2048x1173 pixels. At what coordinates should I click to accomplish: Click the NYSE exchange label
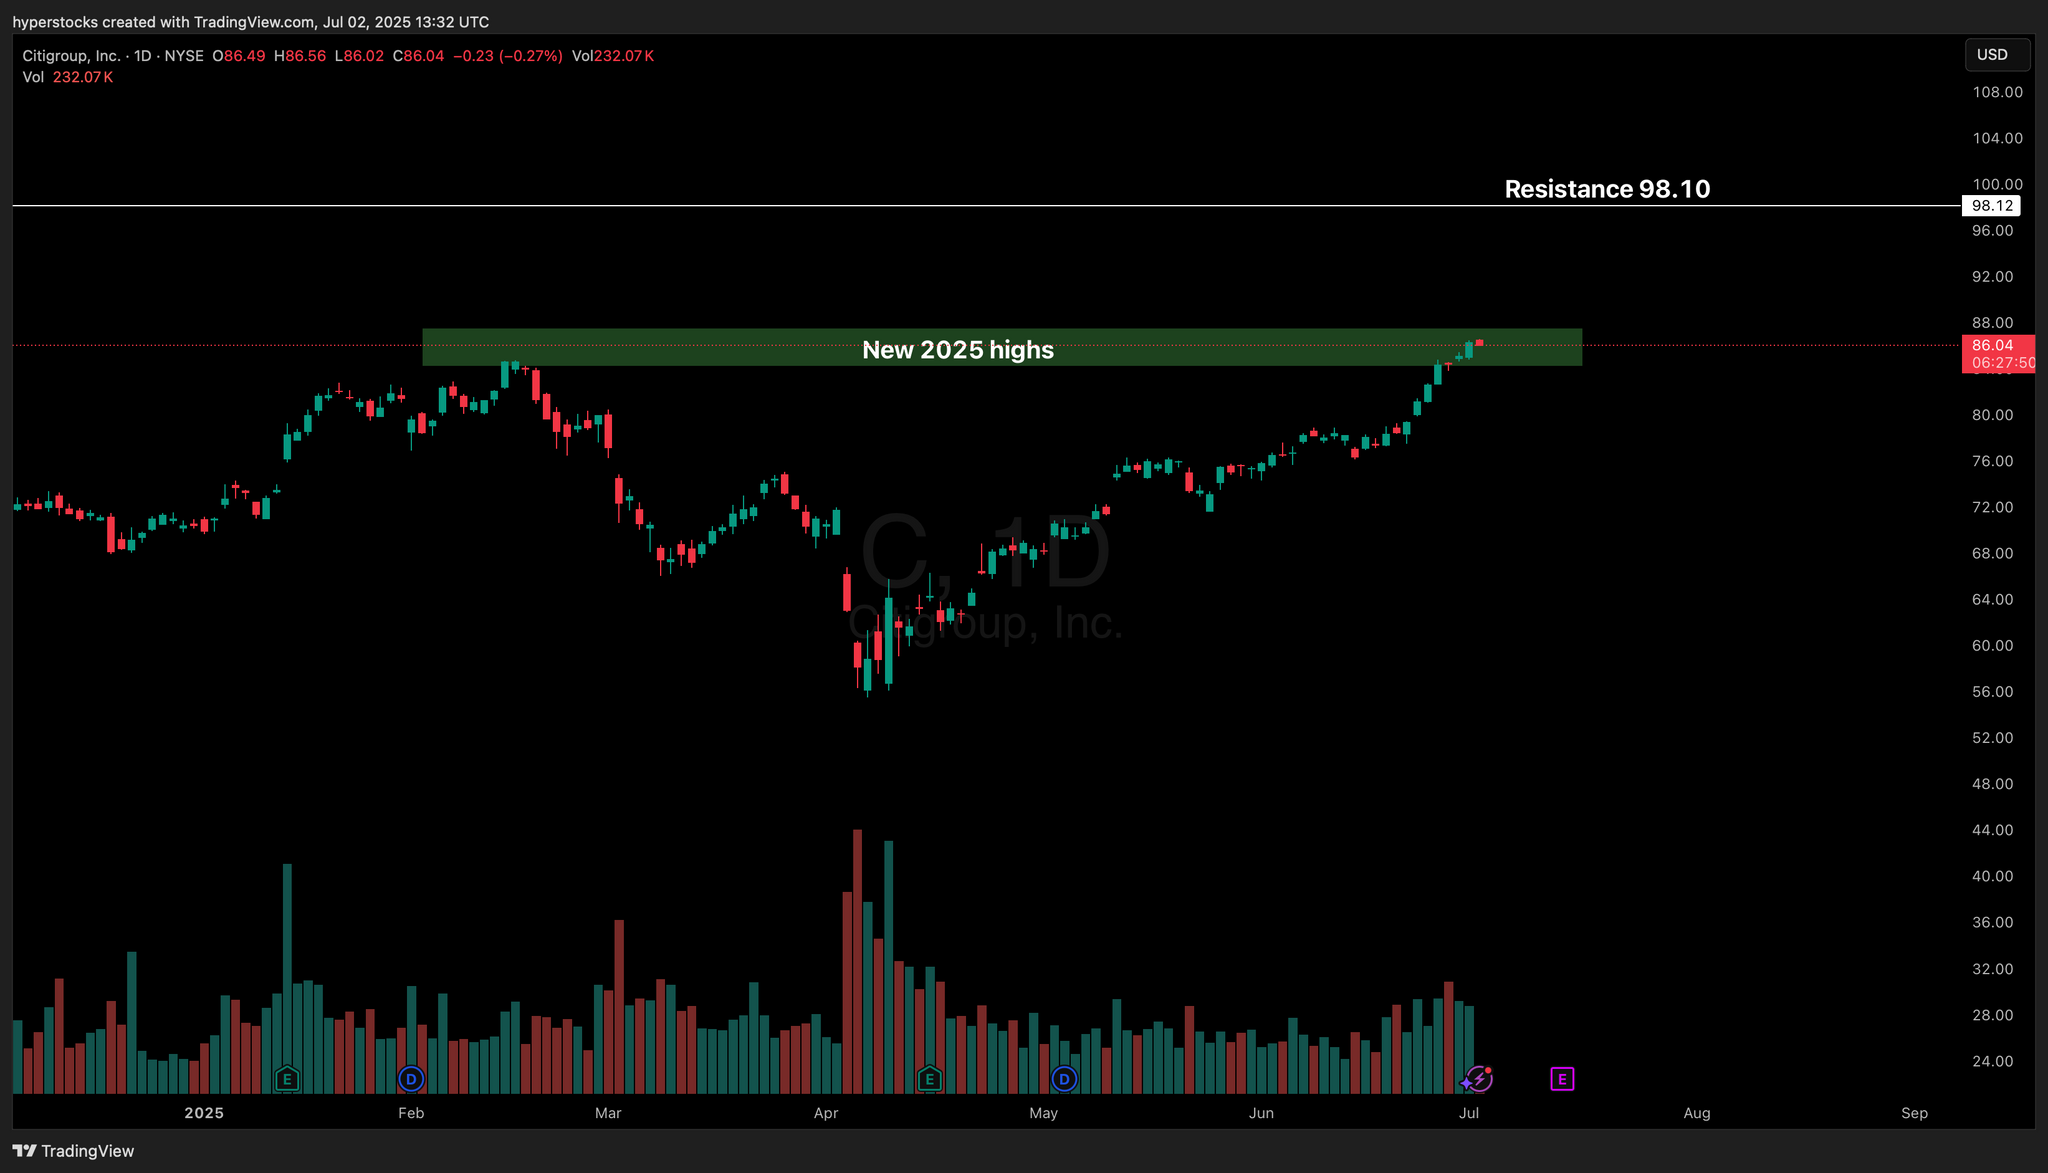[184, 56]
